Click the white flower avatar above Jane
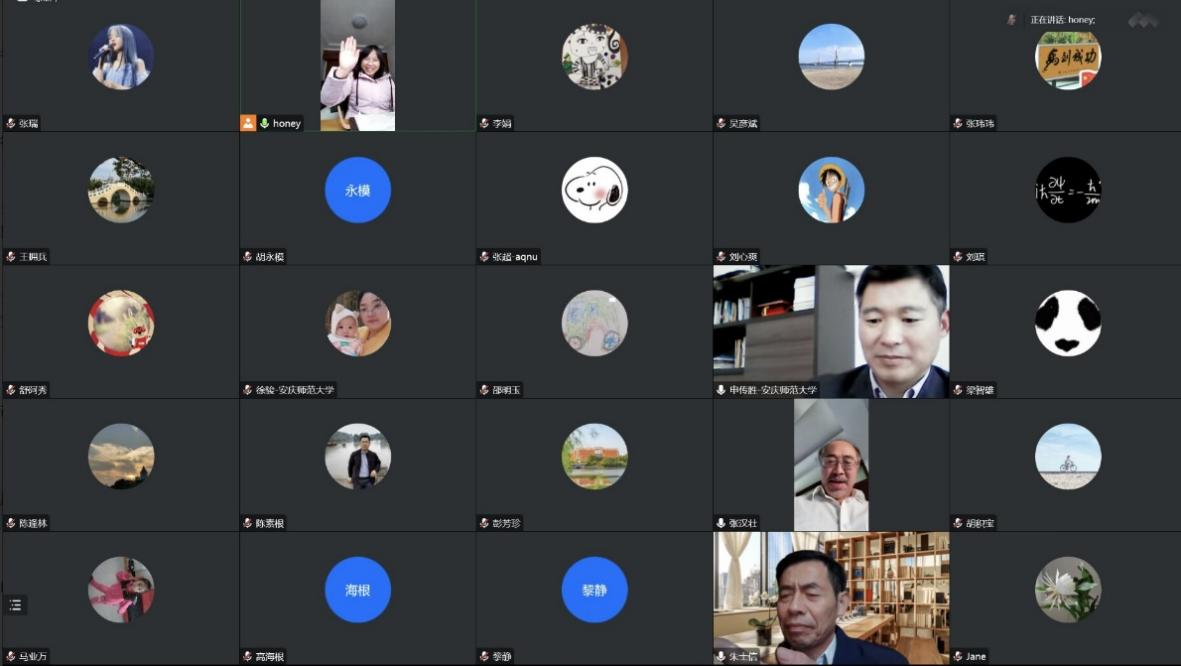The width and height of the screenshot is (1181, 666). click(1067, 590)
